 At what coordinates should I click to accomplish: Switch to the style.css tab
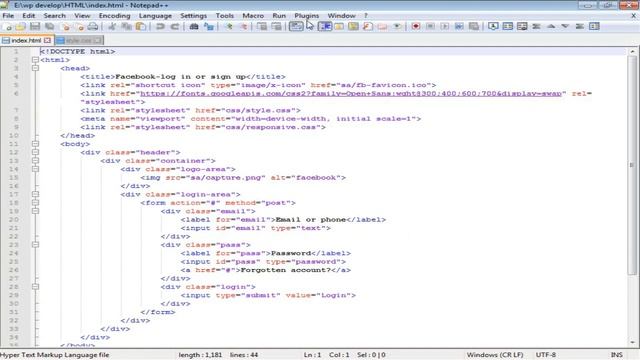(78, 40)
